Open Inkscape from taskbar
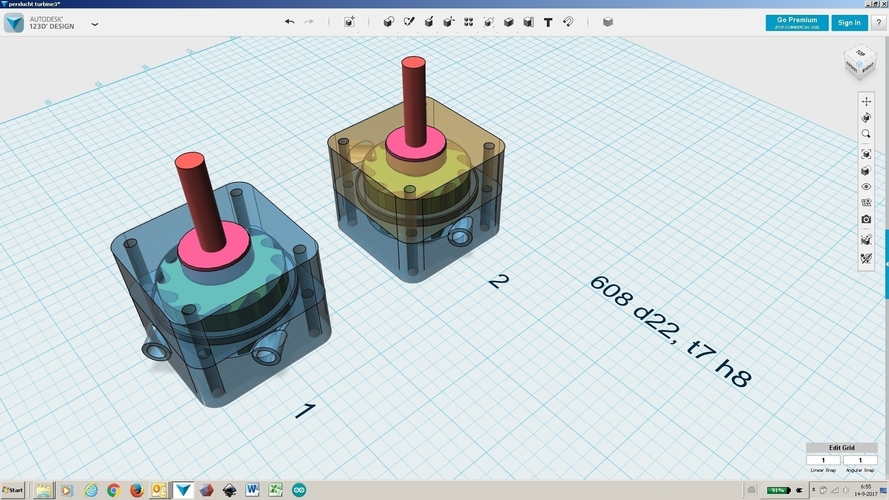Viewport: 889px width, 500px height. coord(229,490)
